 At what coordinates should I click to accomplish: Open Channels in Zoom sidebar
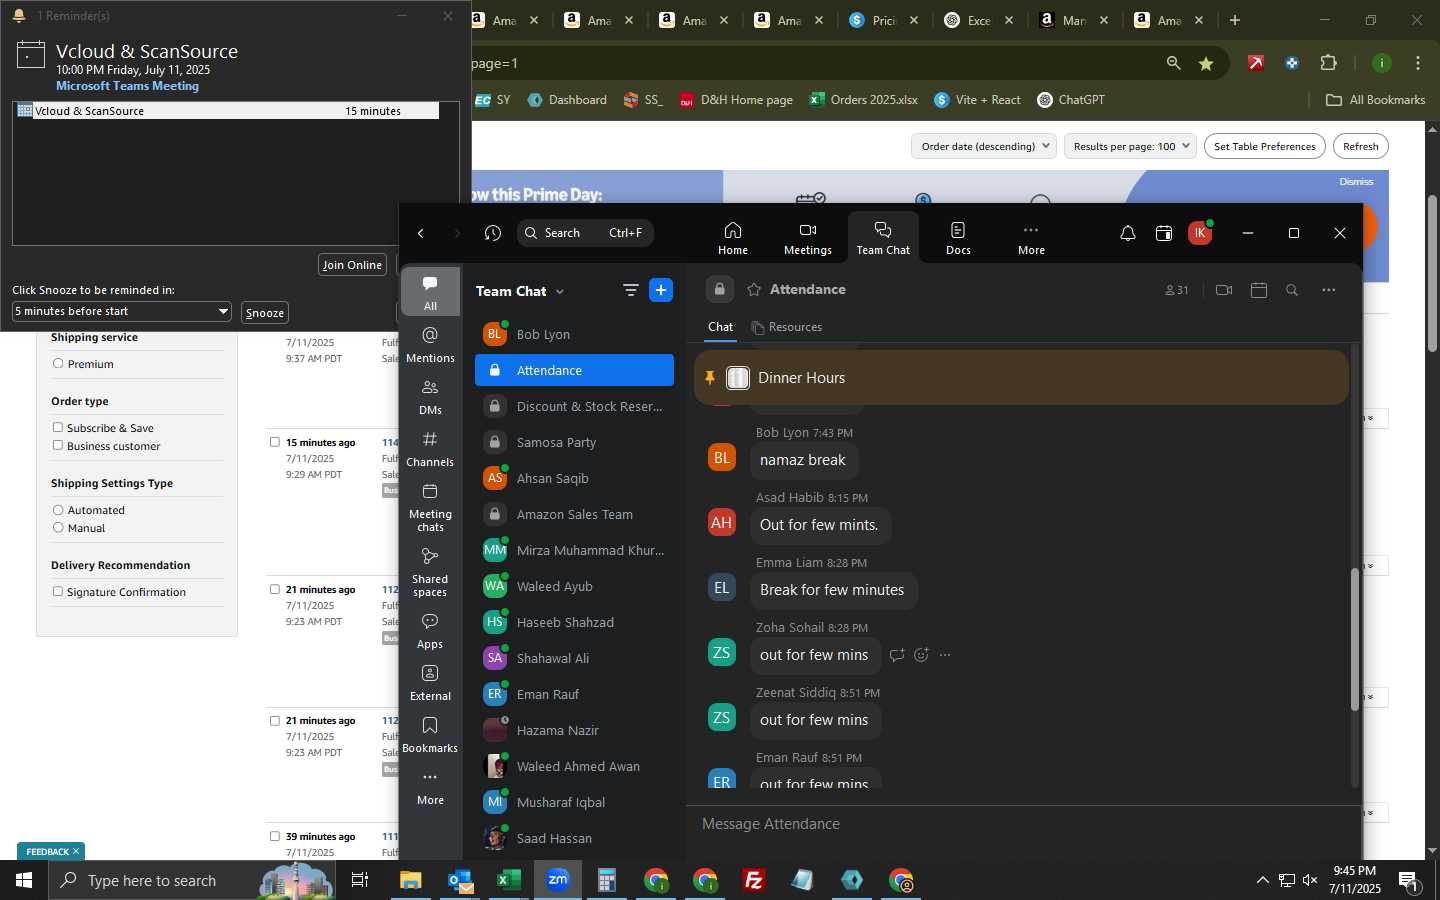430,448
